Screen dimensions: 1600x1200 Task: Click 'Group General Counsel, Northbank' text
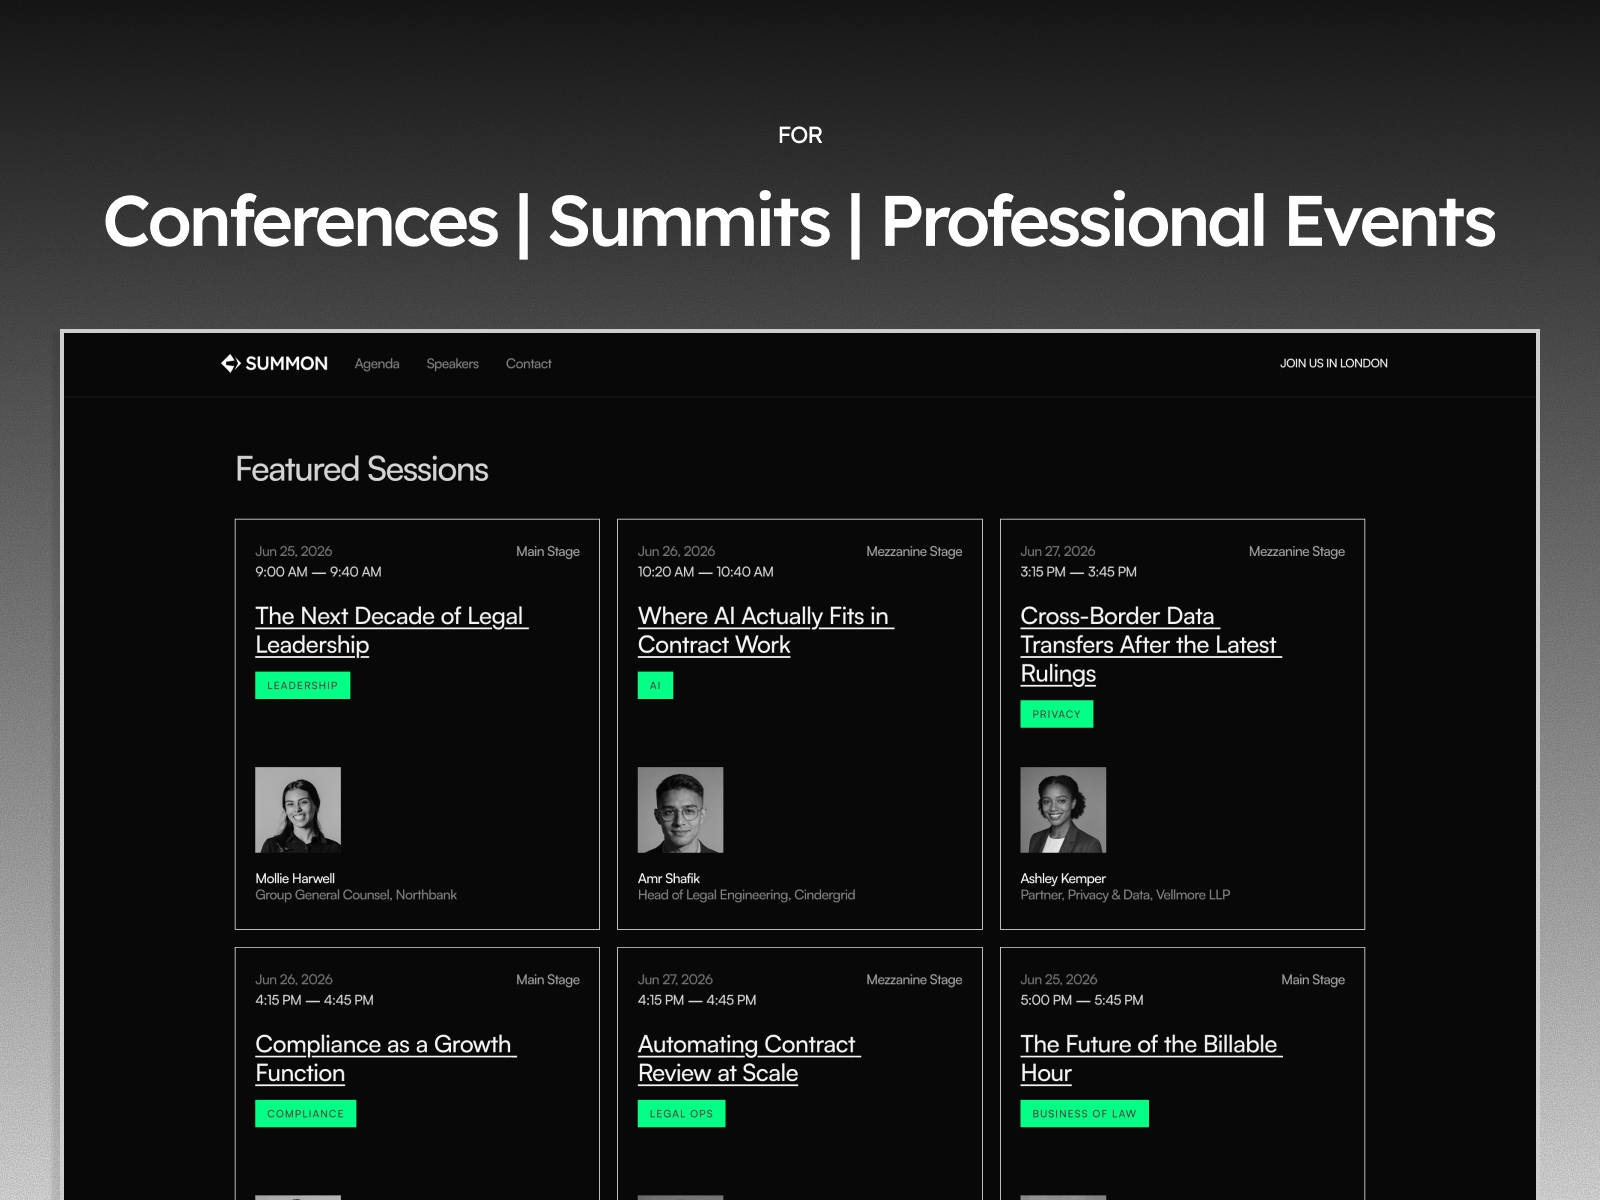click(x=356, y=895)
